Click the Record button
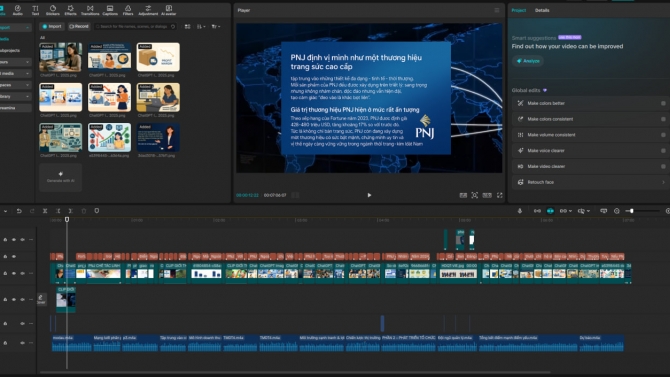The height and width of the screenshot is (377, 670). click(x=79, y=27)
